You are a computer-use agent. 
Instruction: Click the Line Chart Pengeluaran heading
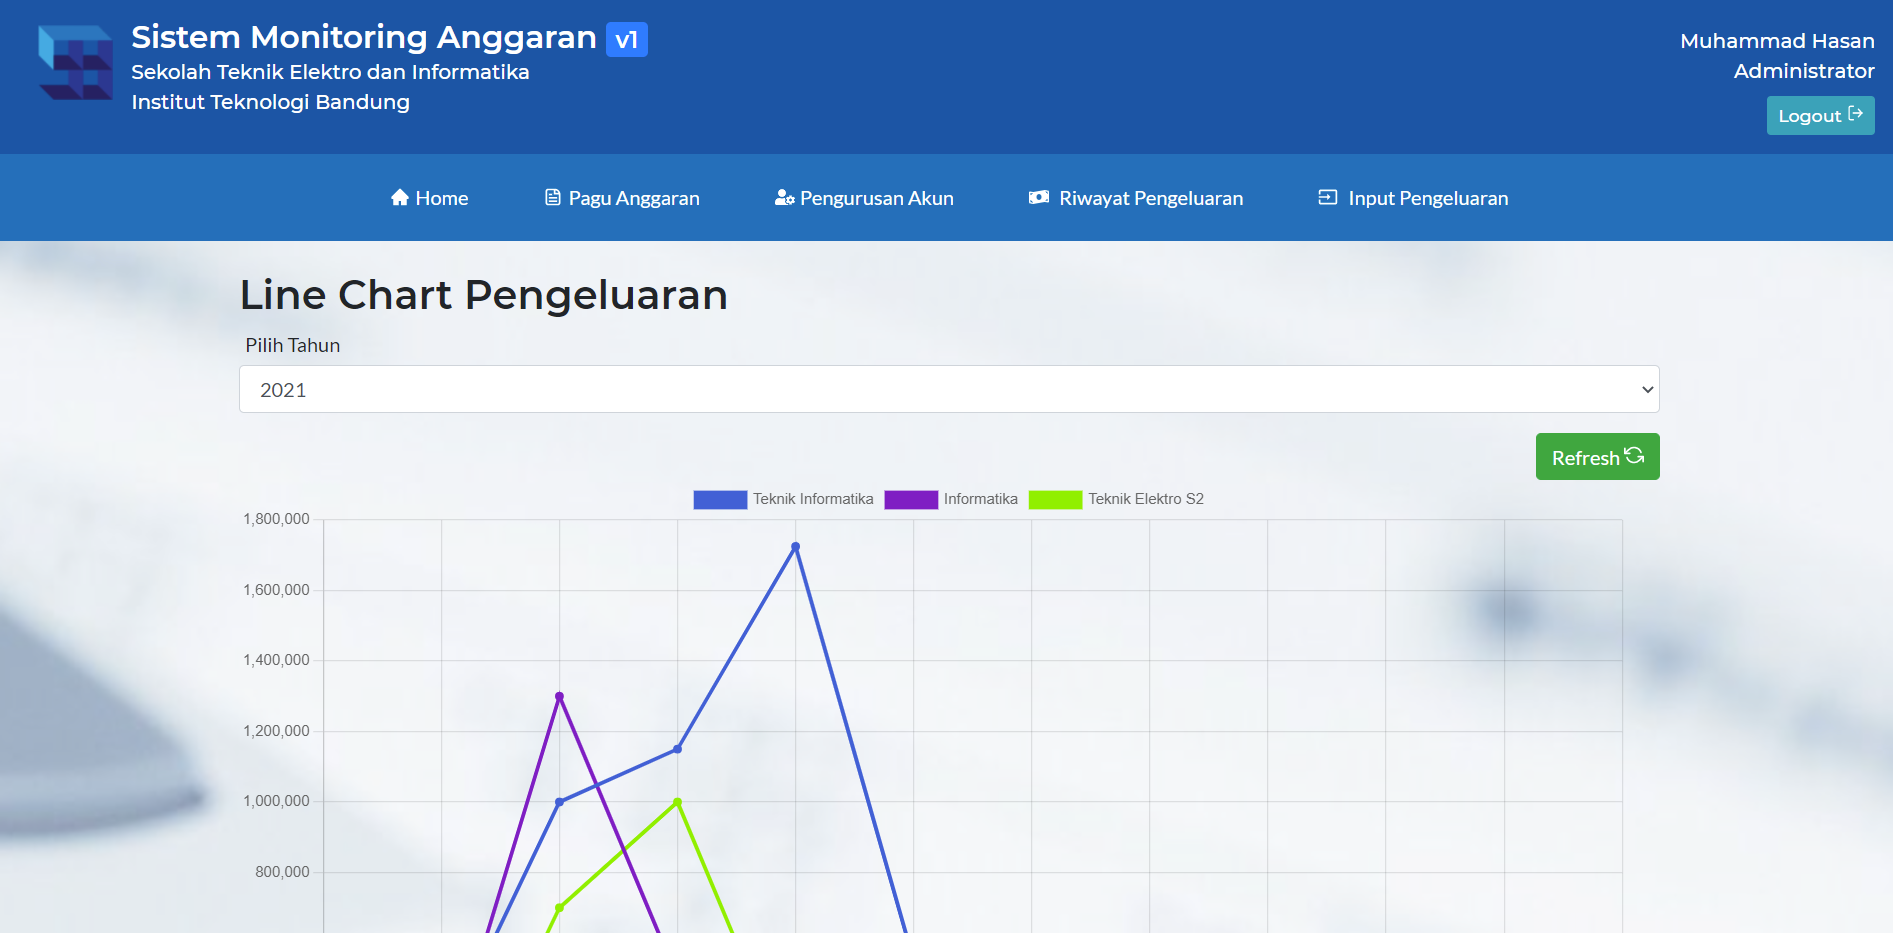pyautogui.click(x=484, y=295)
